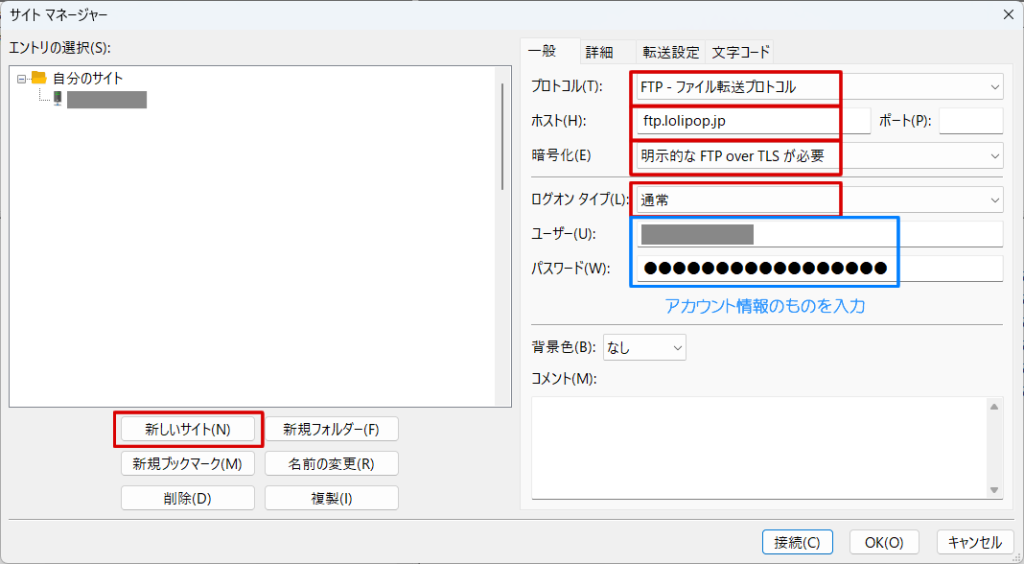1024x564 pixels.
Task: Select the 文字コード tab
Action: (740, 52)
